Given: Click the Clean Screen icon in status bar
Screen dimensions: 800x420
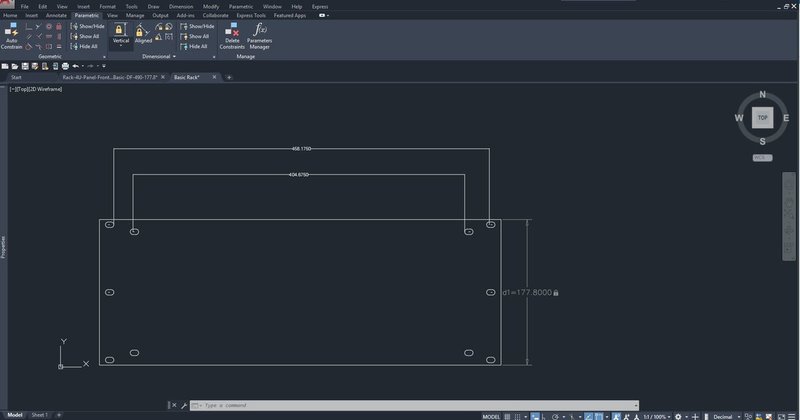Looking at the screenshot, I should click(x=782, y=416).
